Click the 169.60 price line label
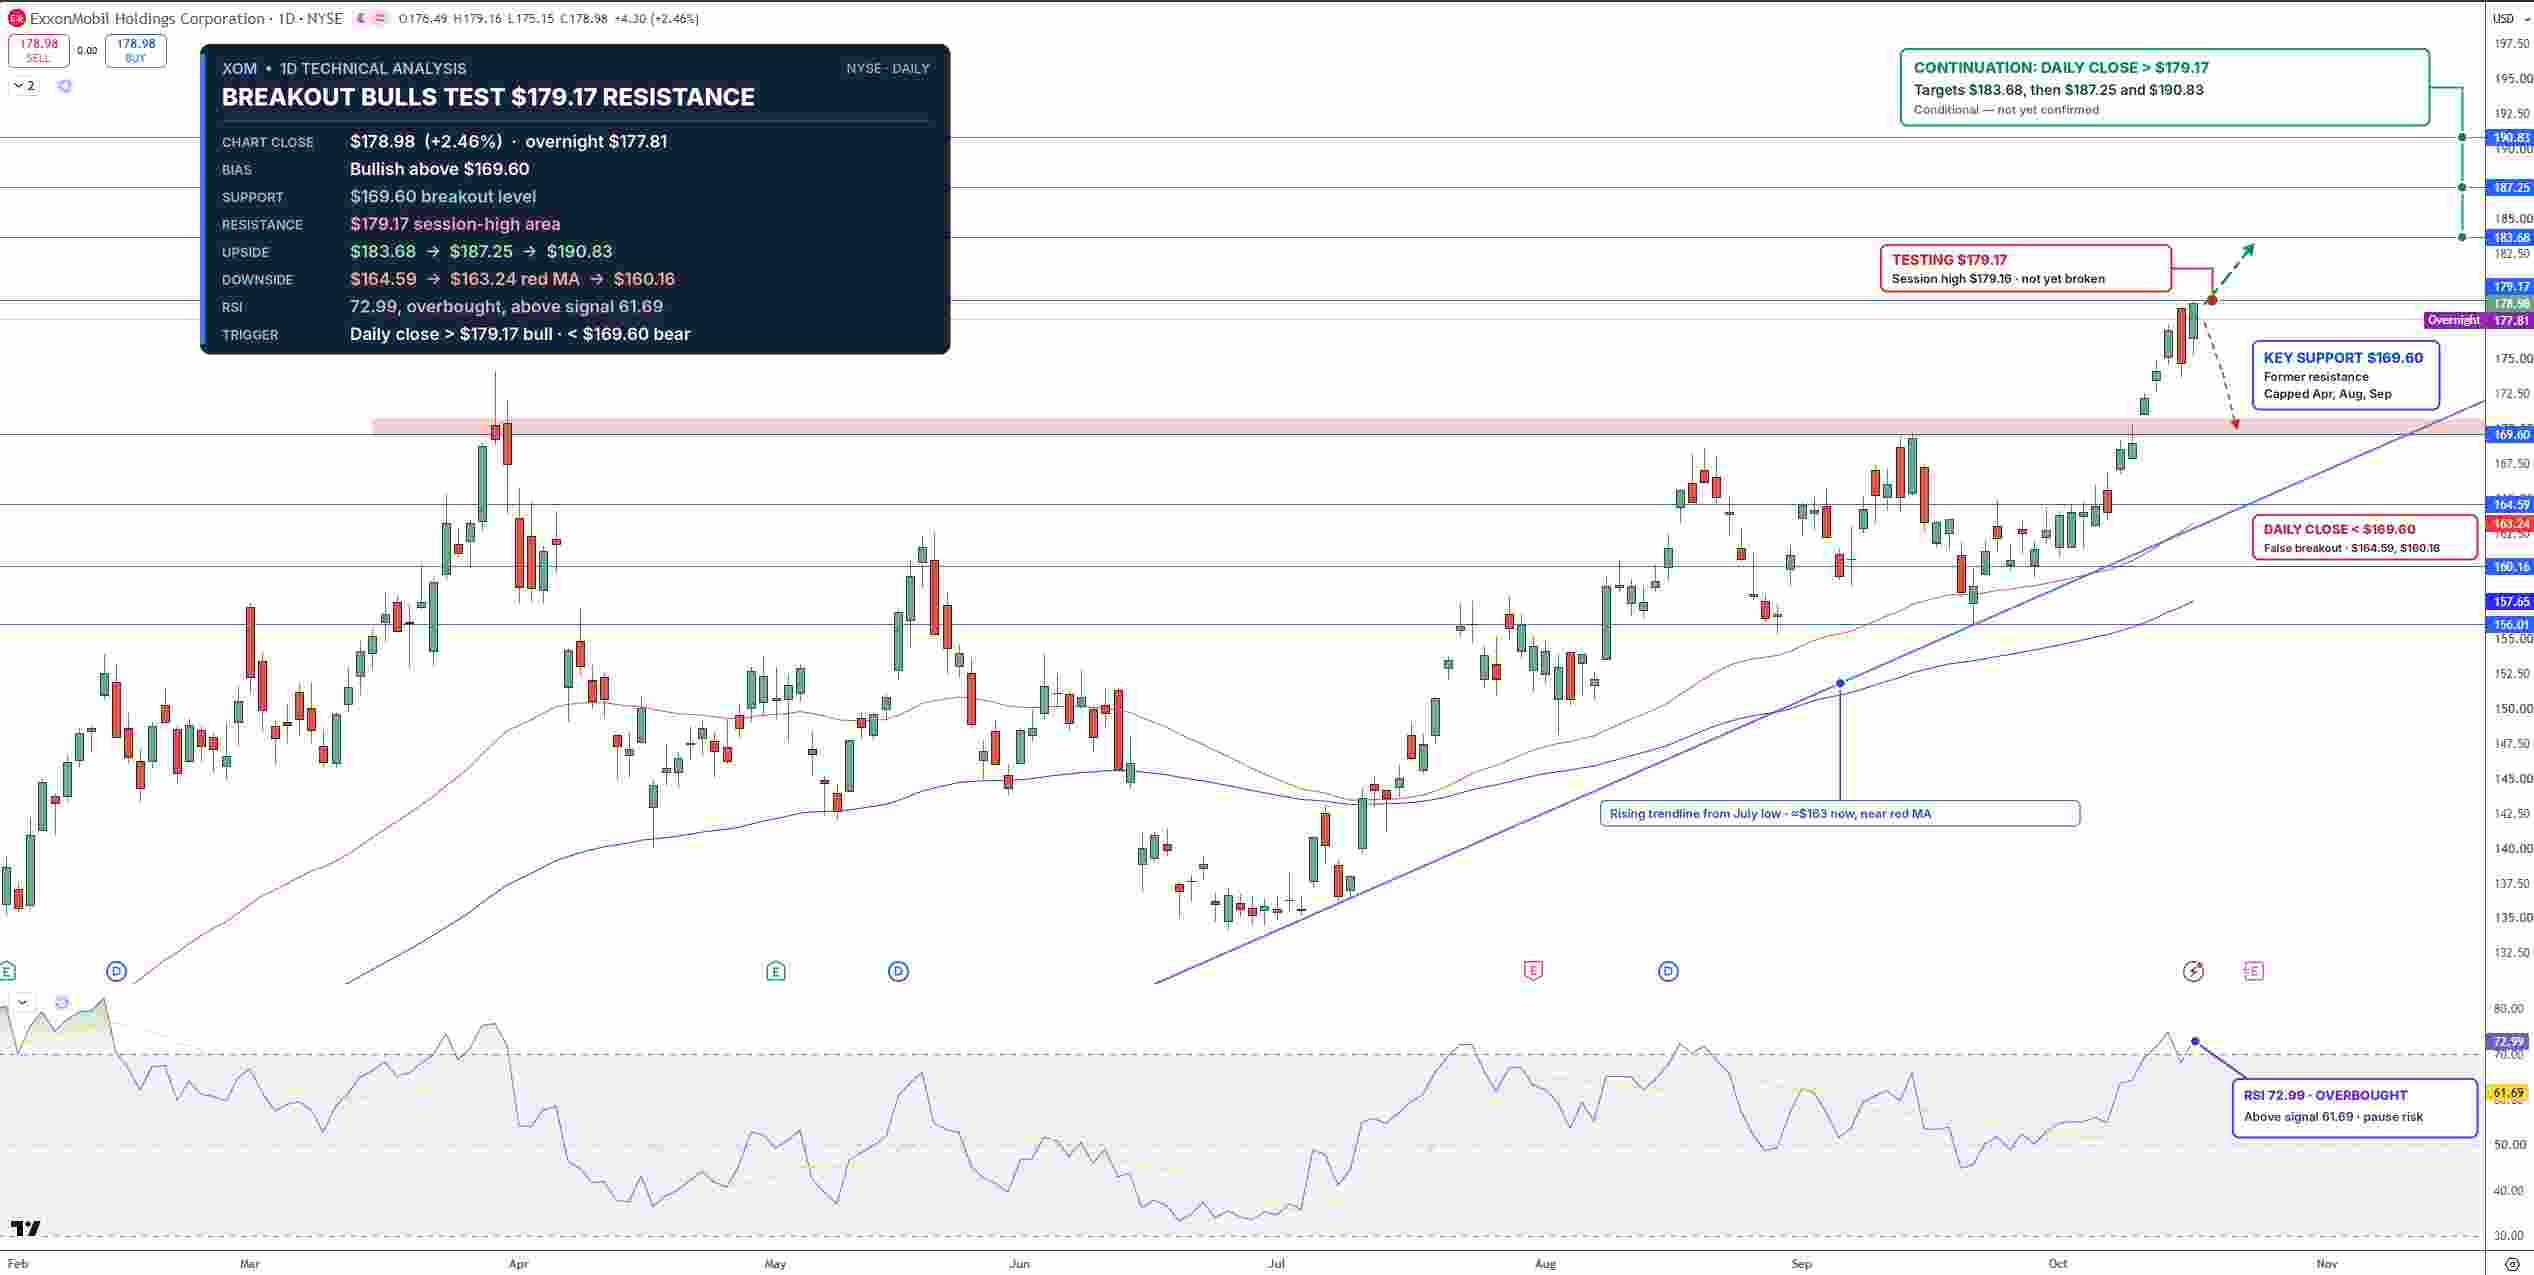Screen dimensions: 2534x1275 2510,434
